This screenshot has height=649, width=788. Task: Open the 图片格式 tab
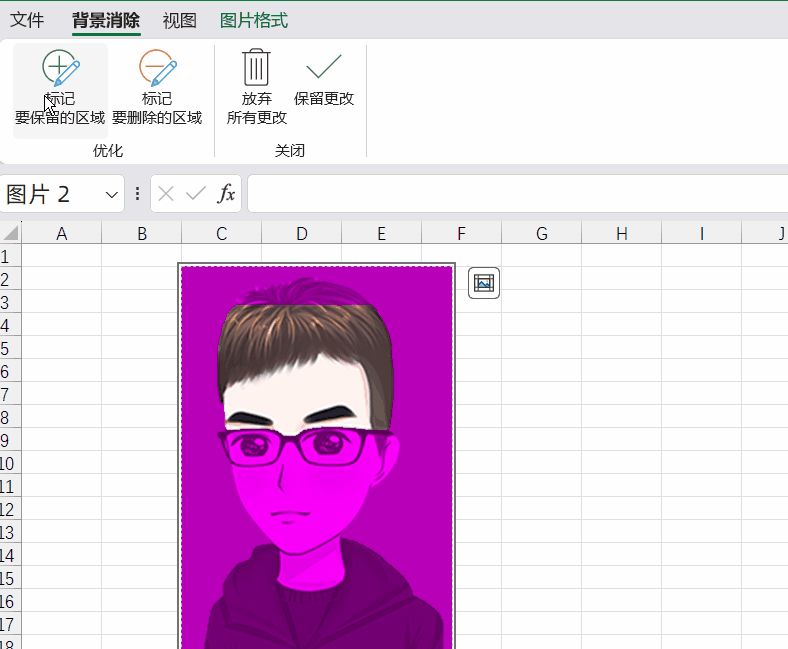pos(254,20)
